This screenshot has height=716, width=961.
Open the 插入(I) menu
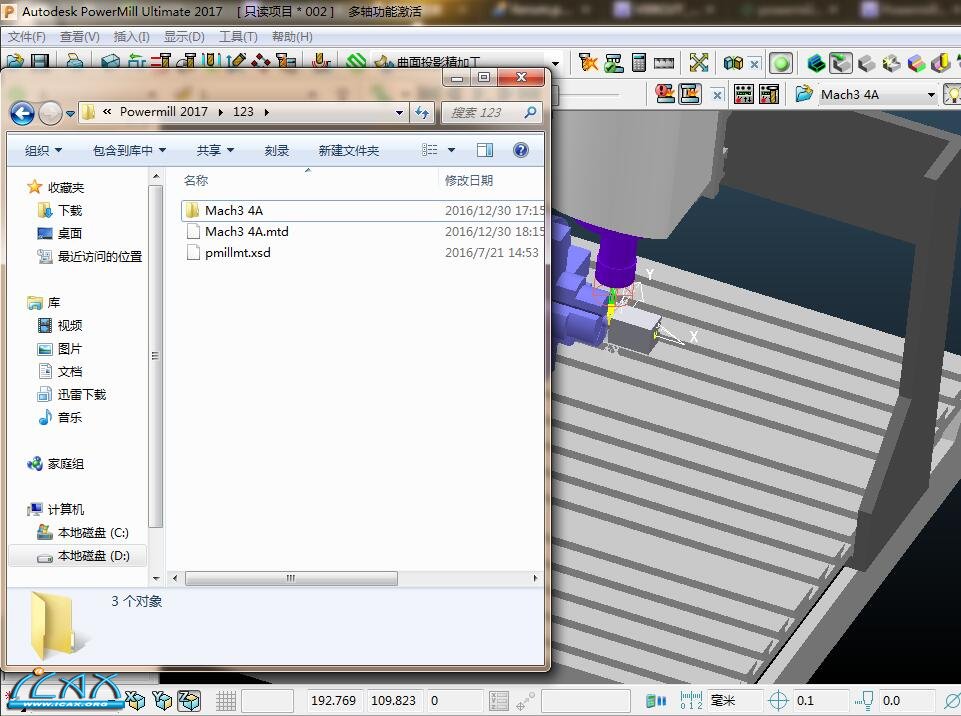131,37
